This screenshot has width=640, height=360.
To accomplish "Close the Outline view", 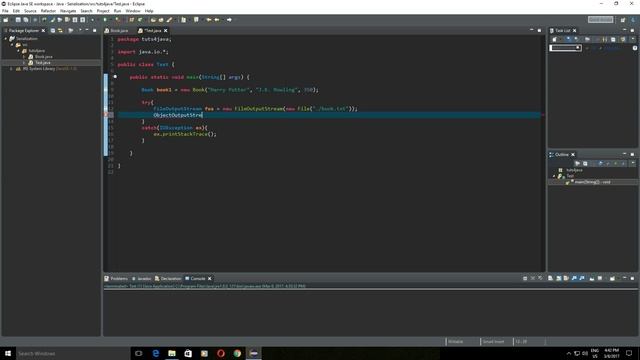I will coord(573,155).
